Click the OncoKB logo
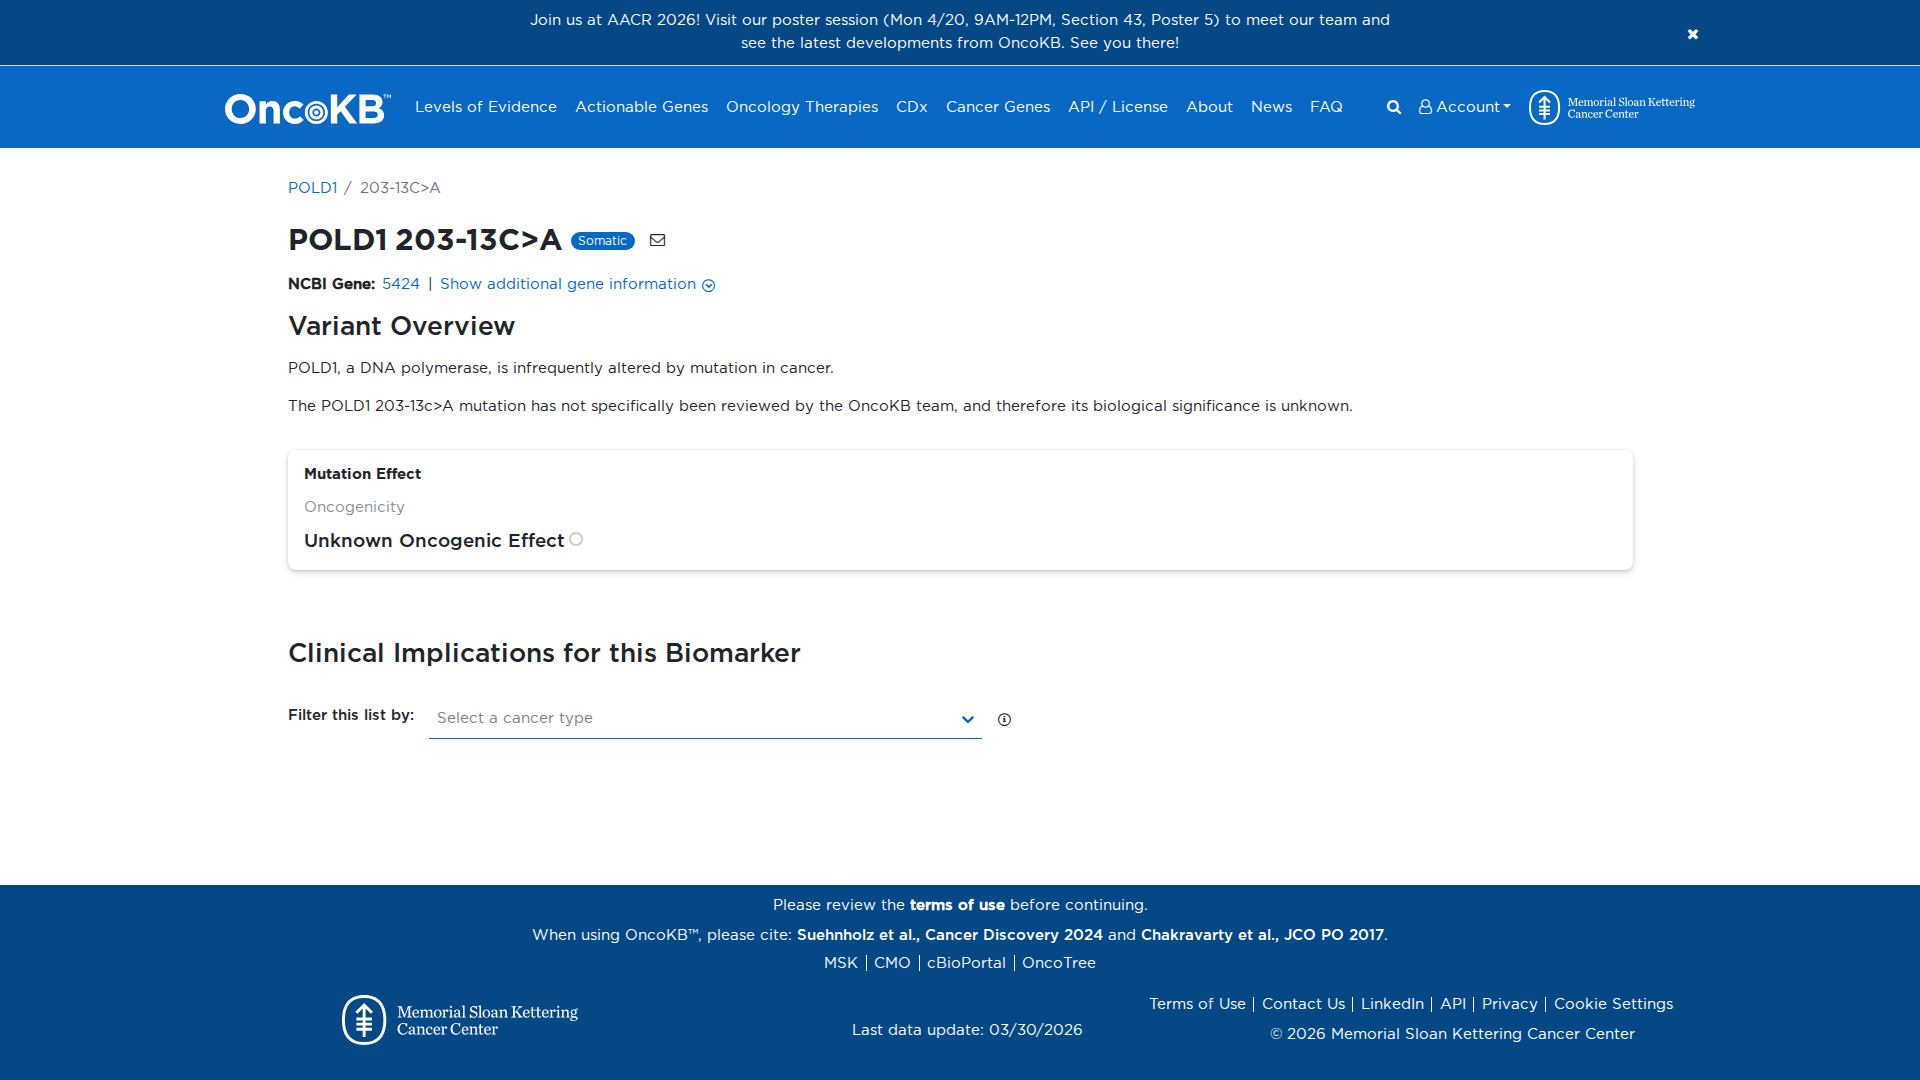The width and height of the screenshot is (1920, 1080). click(307, 108)
